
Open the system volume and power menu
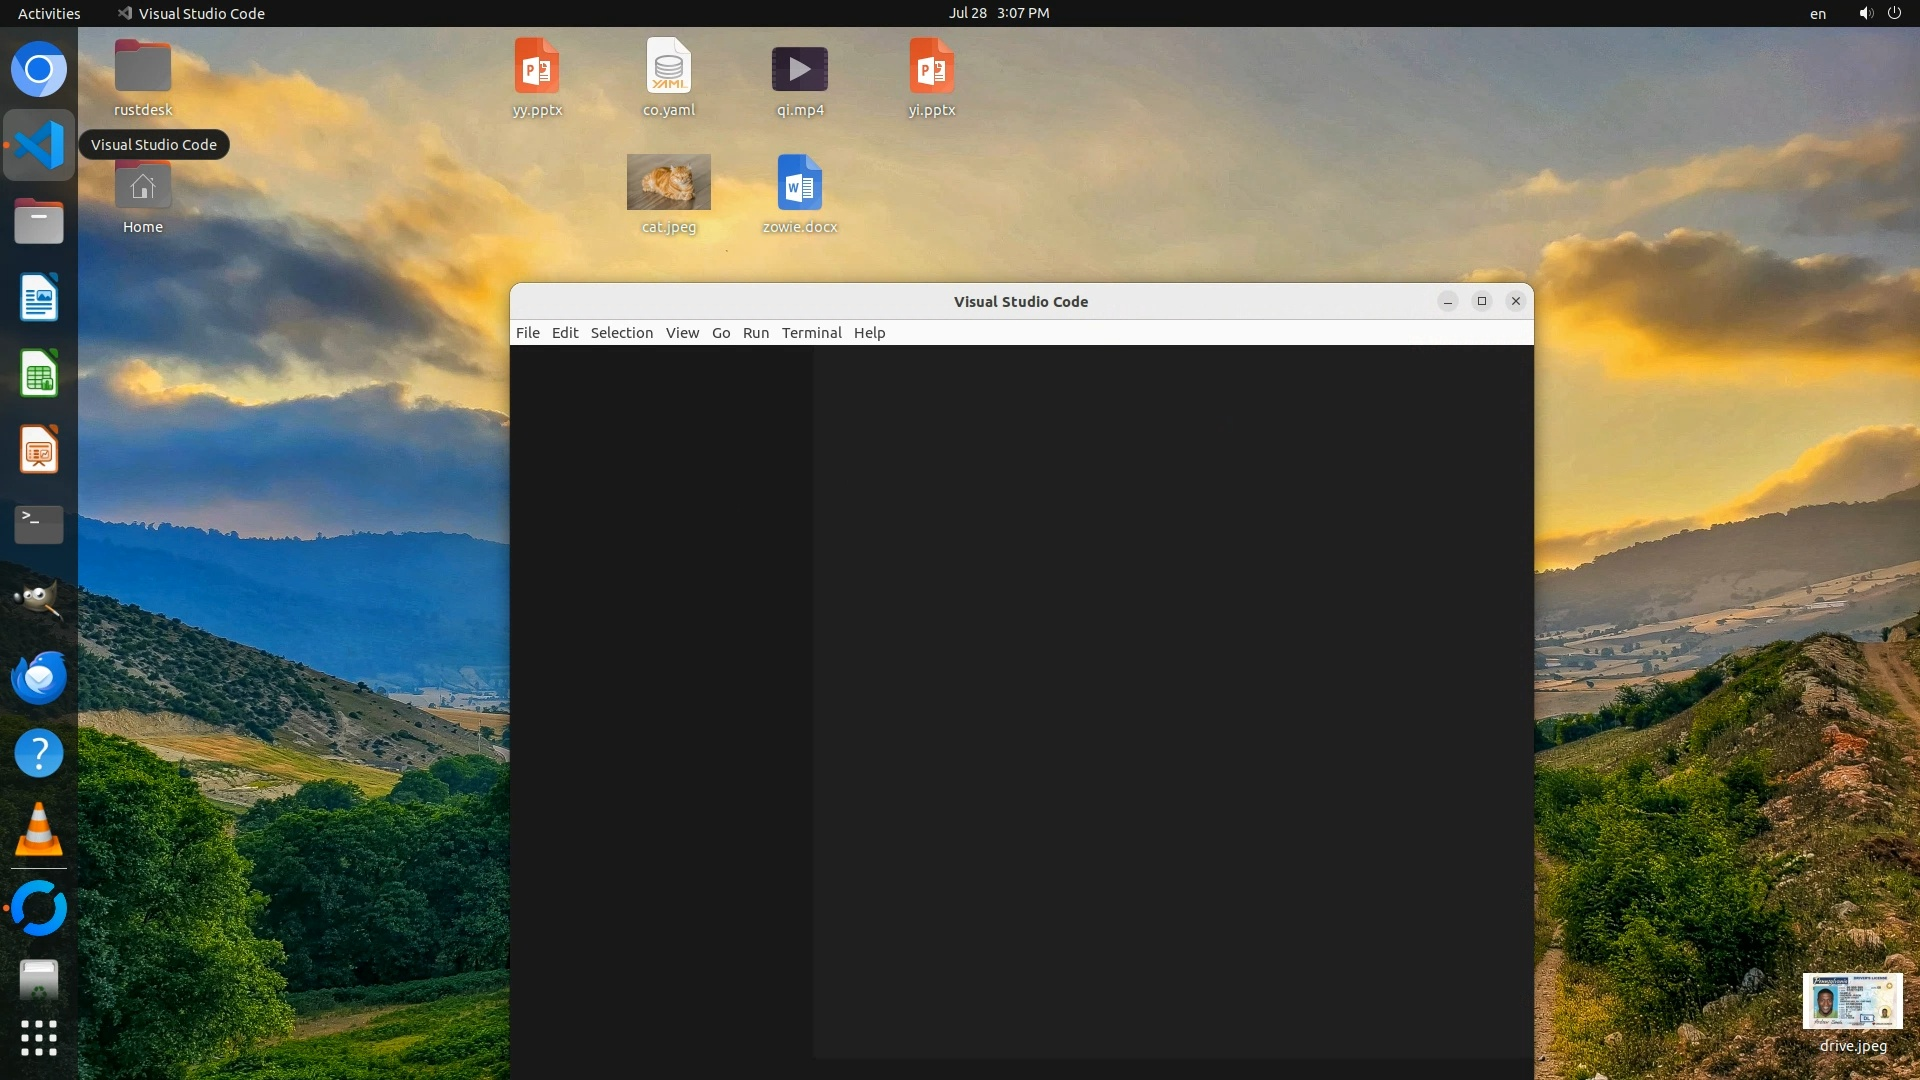[x=1879, y=13]
